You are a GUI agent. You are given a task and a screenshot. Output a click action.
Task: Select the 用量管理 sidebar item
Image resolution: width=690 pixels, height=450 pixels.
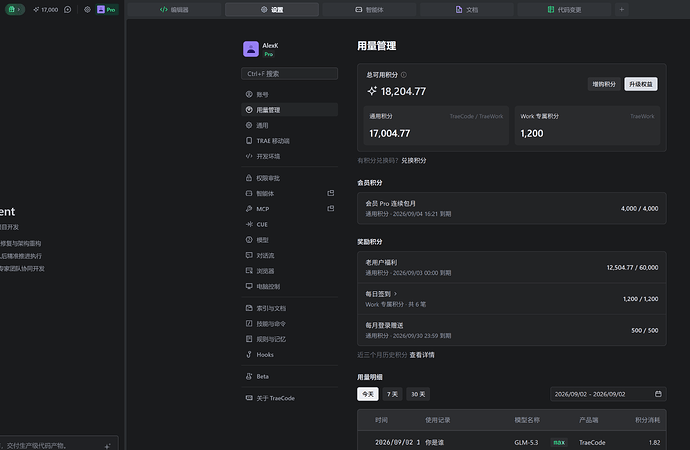click(x=289, y=110)
